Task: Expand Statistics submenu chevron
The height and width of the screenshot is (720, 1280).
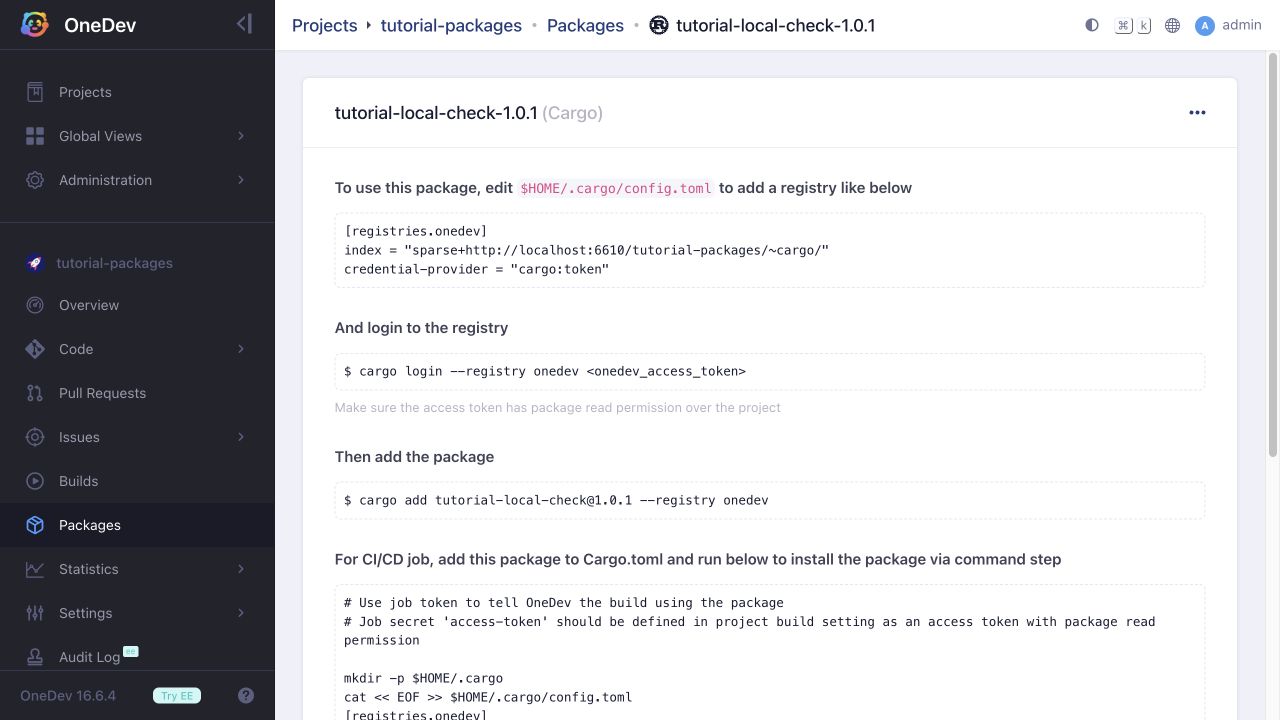Action: [241, 569]
